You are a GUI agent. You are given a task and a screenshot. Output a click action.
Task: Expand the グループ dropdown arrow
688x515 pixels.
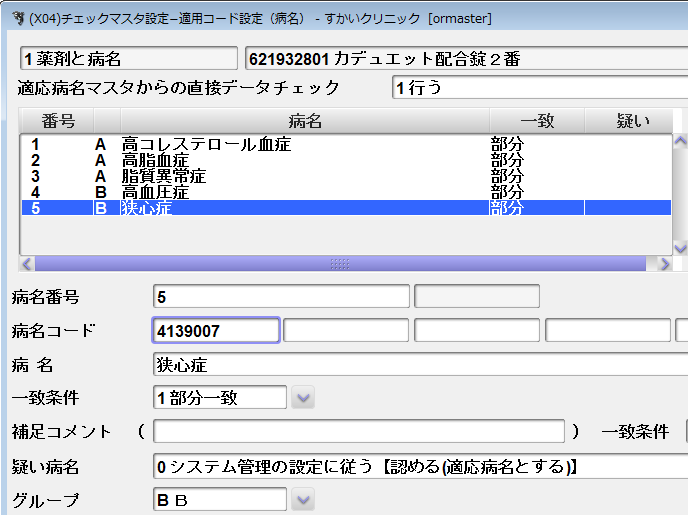(304, 500)
